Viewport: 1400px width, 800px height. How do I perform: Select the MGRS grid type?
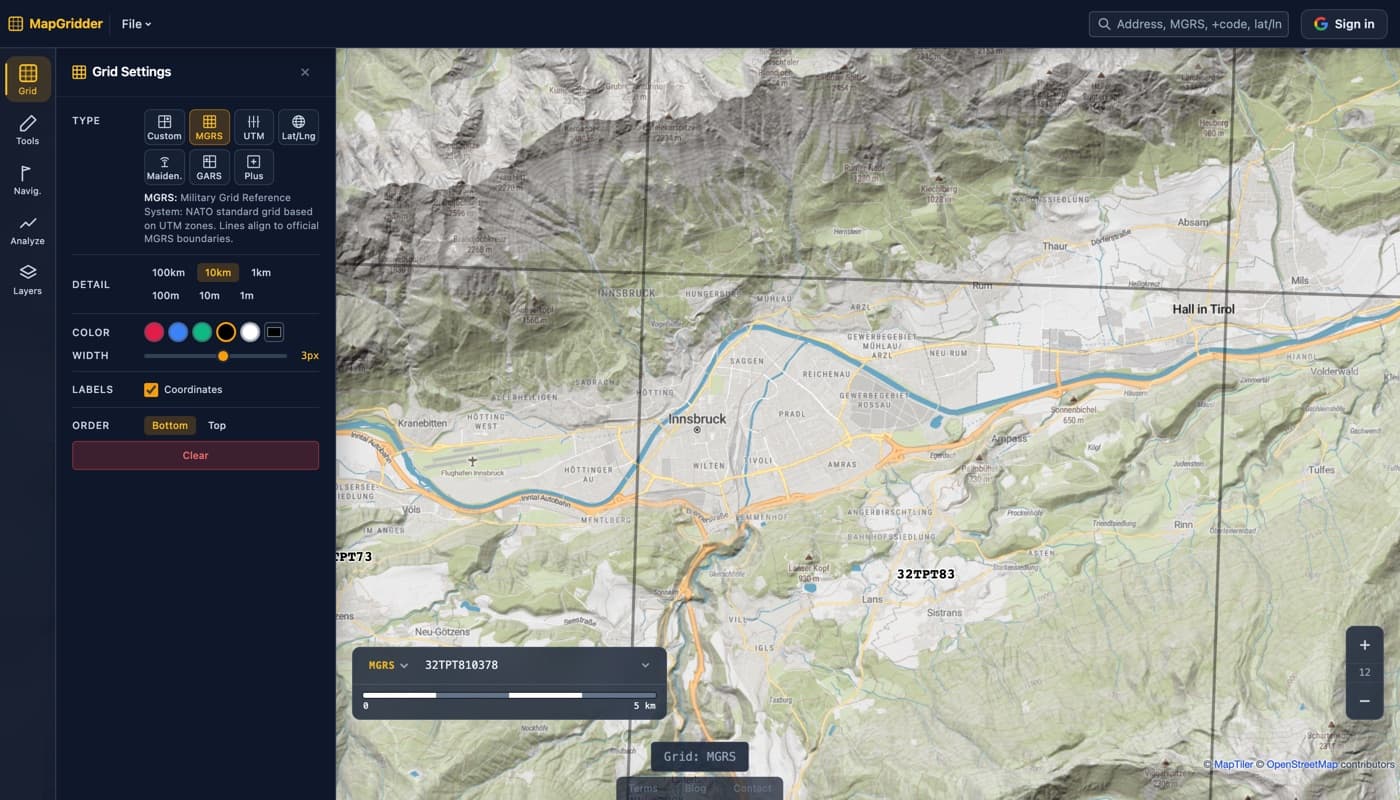pyautogui.click(x=209, y=127)
